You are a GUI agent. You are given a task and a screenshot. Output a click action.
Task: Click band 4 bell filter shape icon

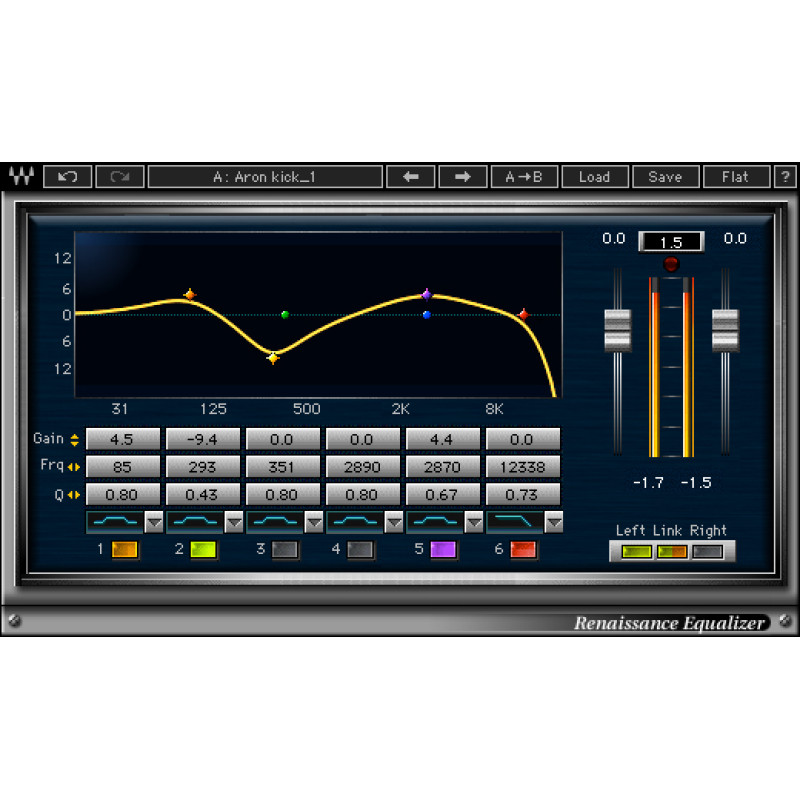[356, 521]
